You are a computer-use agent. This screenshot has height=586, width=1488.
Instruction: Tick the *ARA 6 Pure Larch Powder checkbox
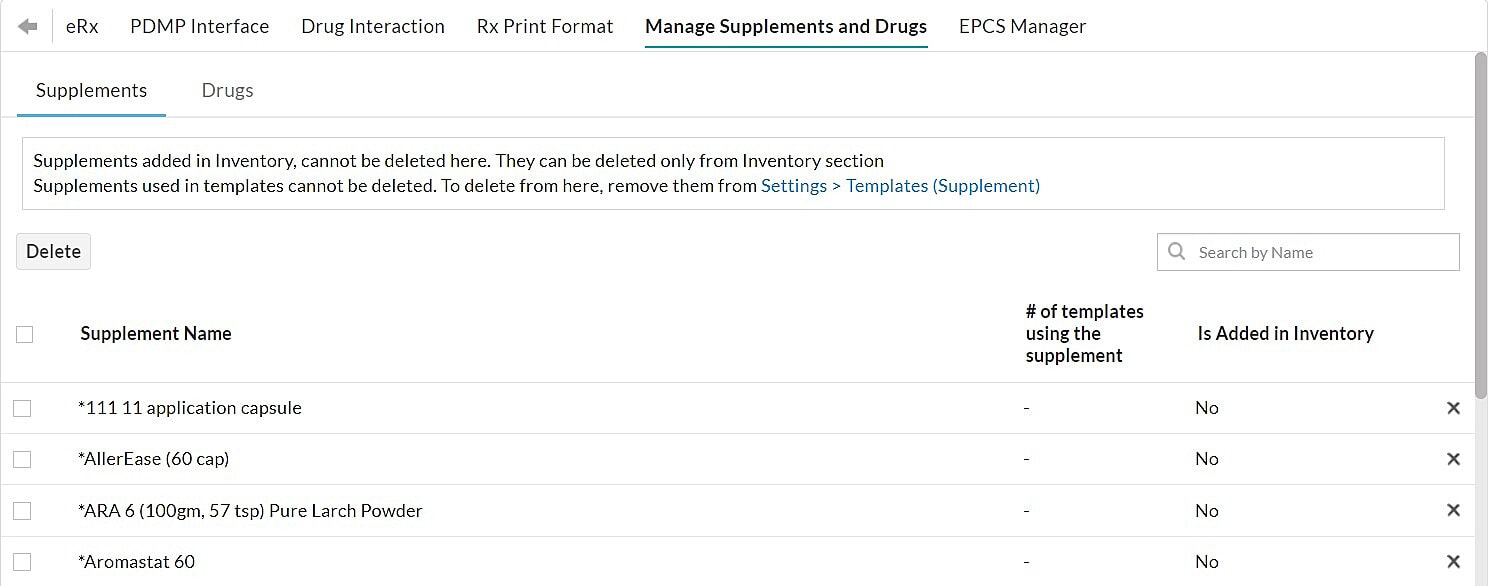point(22,511)
